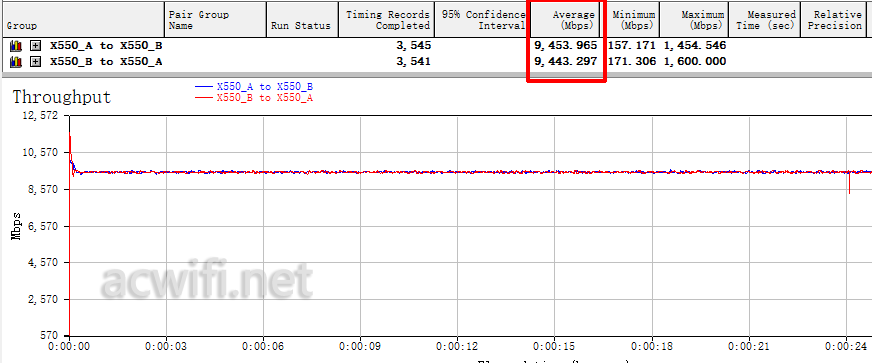The width and height of the screenshot is (872, 363).
Task: Sort by the Group column header
Action: [83, 19]
